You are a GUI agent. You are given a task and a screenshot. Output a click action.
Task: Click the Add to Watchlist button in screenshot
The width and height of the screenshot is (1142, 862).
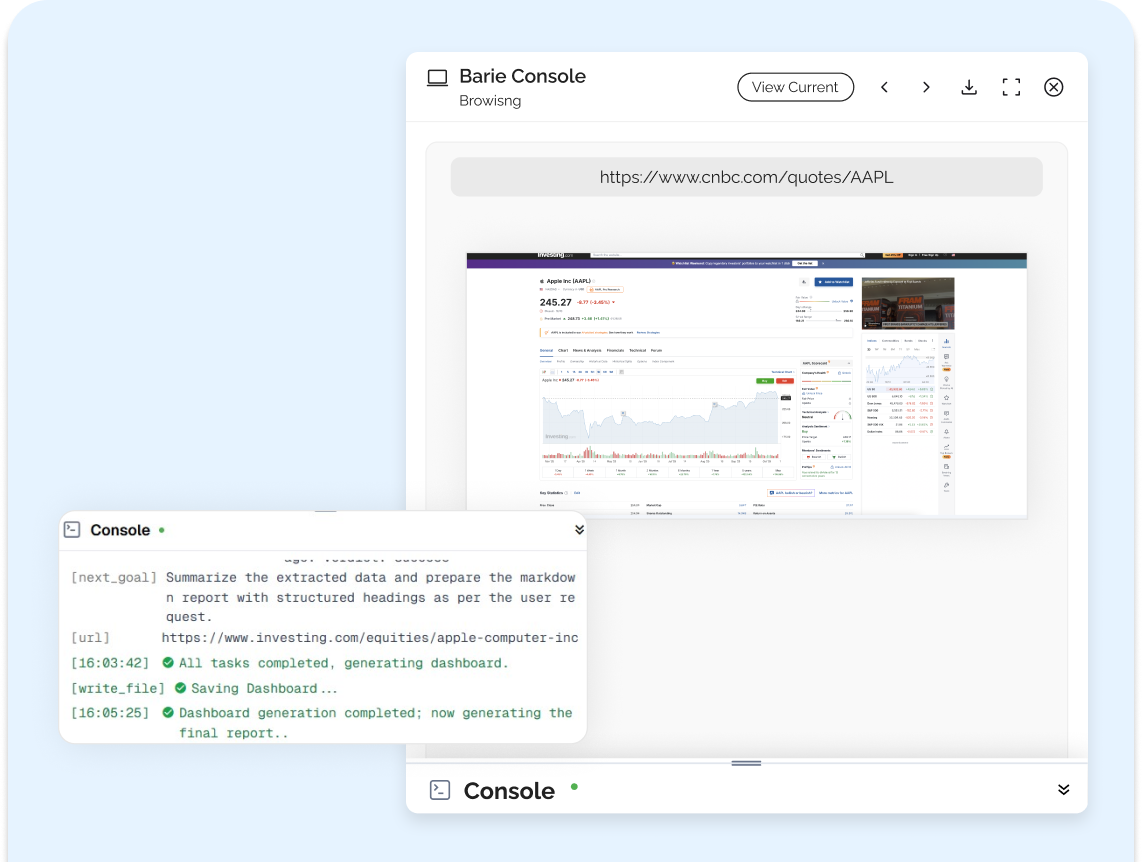pos(833,283)
